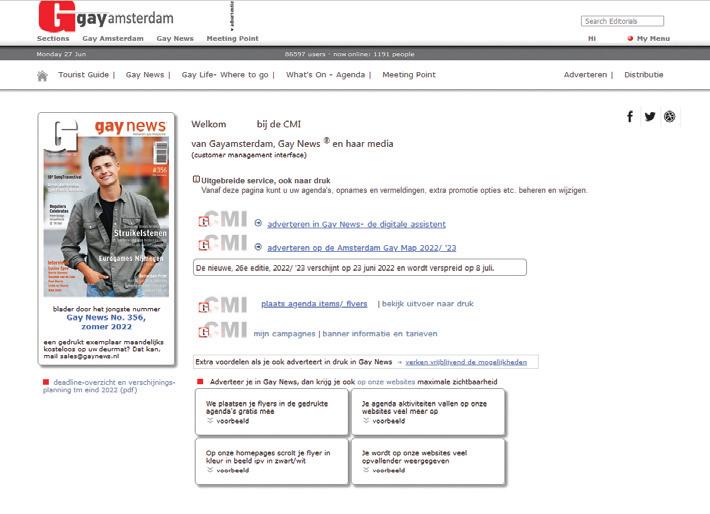
Task: Click 'De nieuwe, 26e editie' notice box
Action: (360, 268)
